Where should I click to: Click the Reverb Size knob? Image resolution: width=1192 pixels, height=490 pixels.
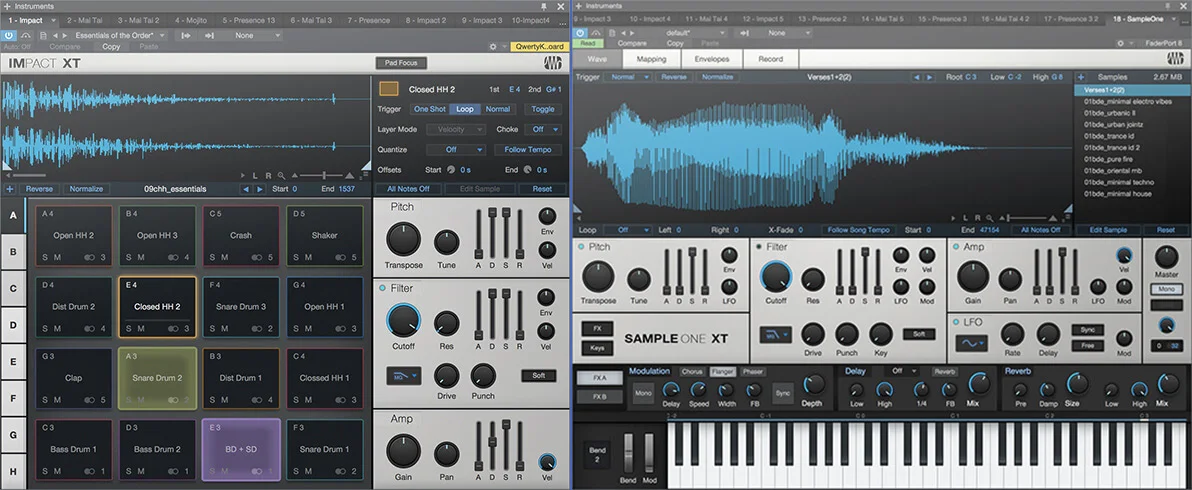pos(1076,384)
